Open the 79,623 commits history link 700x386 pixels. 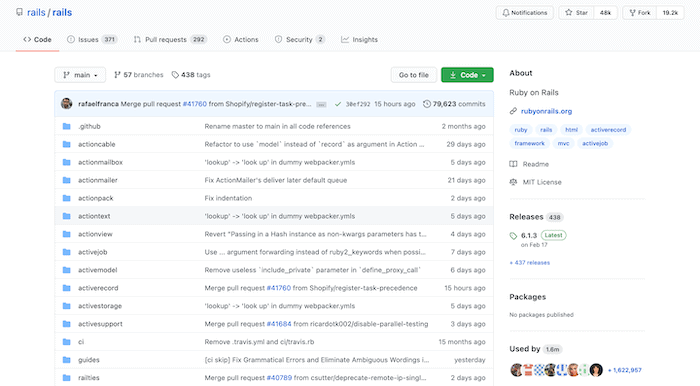(x=454, y=104)
